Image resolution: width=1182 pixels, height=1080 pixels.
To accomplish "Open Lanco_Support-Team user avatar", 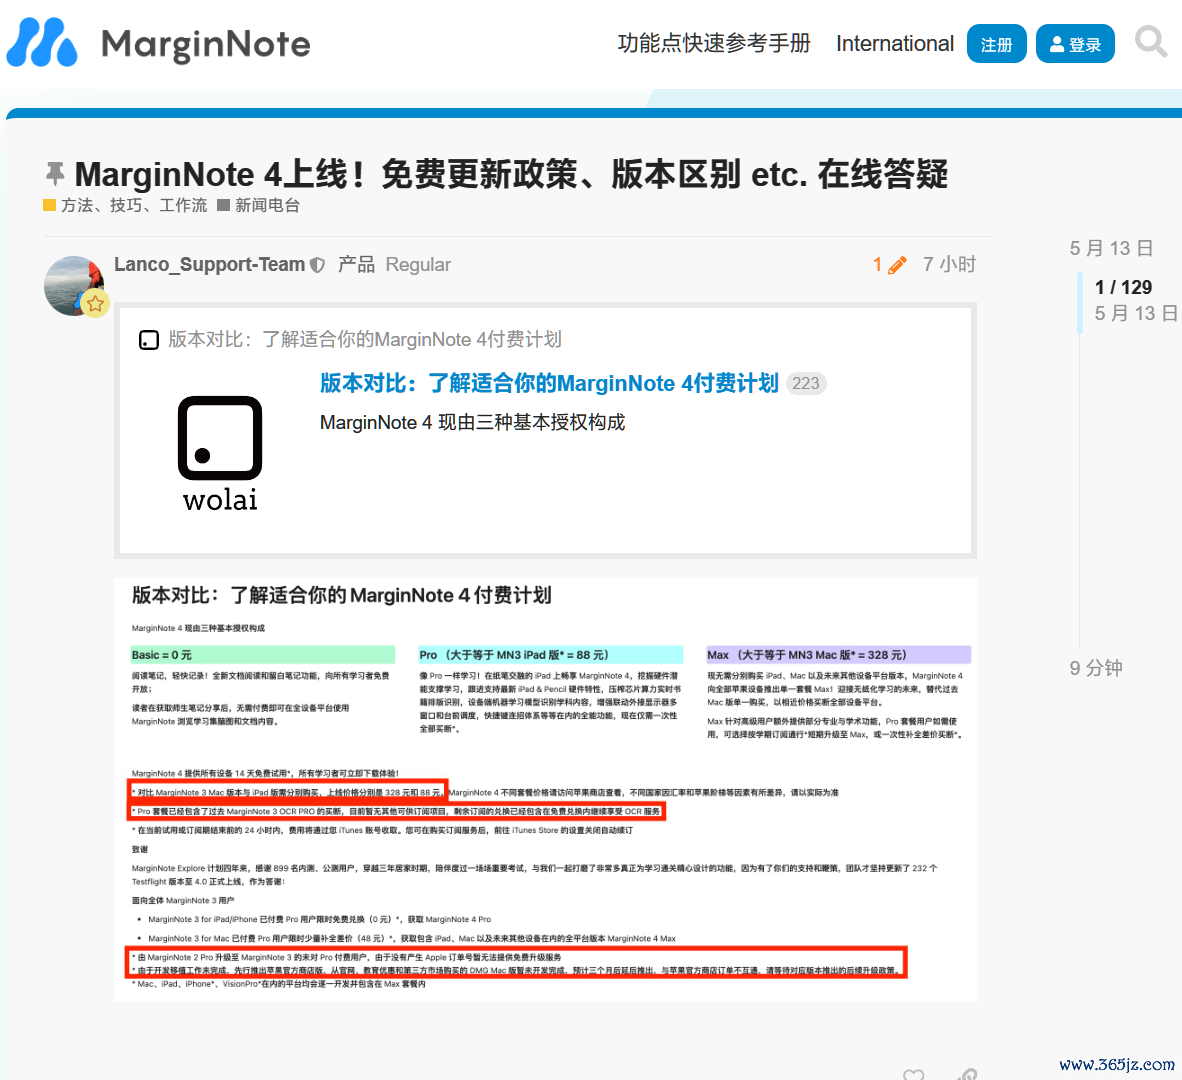I will pyautogui.click(x=73, y=285).
